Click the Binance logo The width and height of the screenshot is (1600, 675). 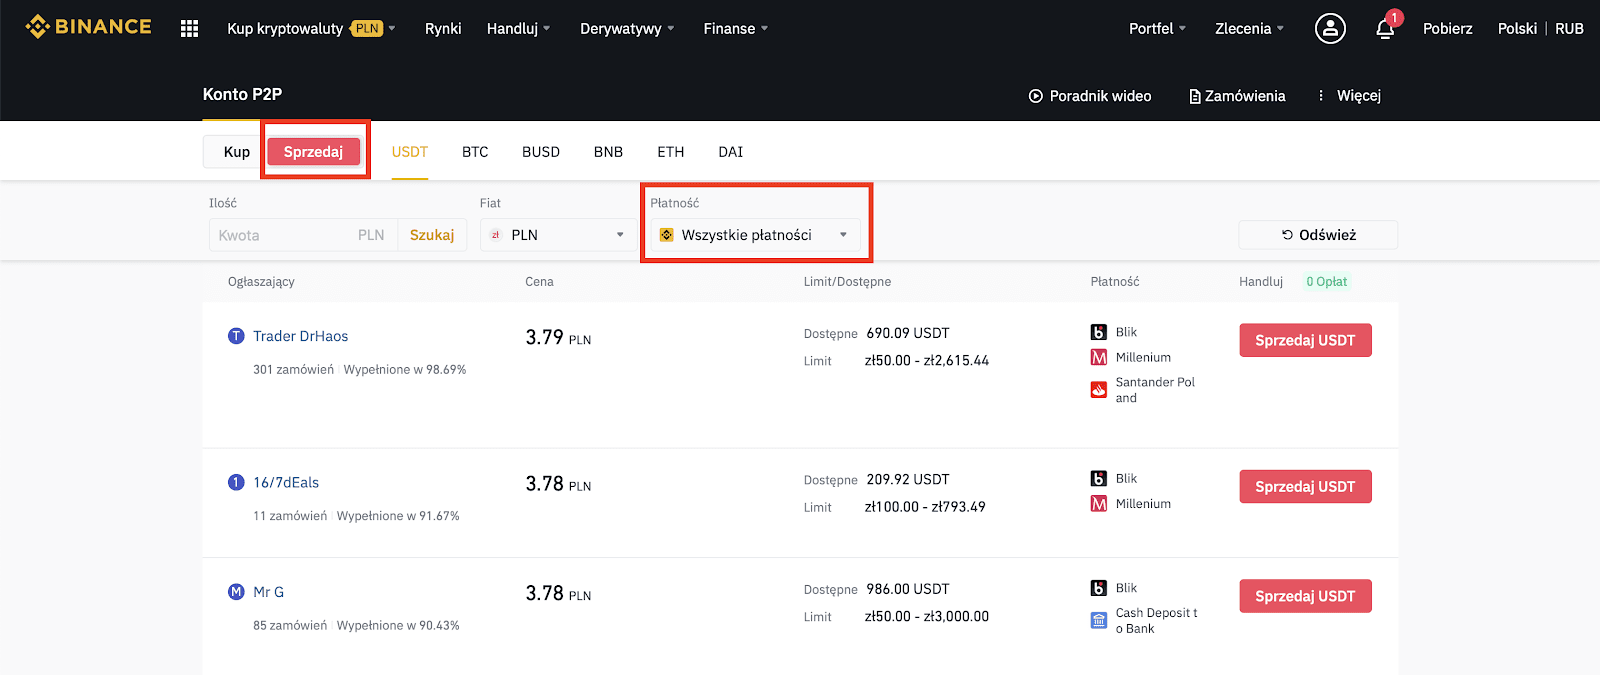(88, 27)
